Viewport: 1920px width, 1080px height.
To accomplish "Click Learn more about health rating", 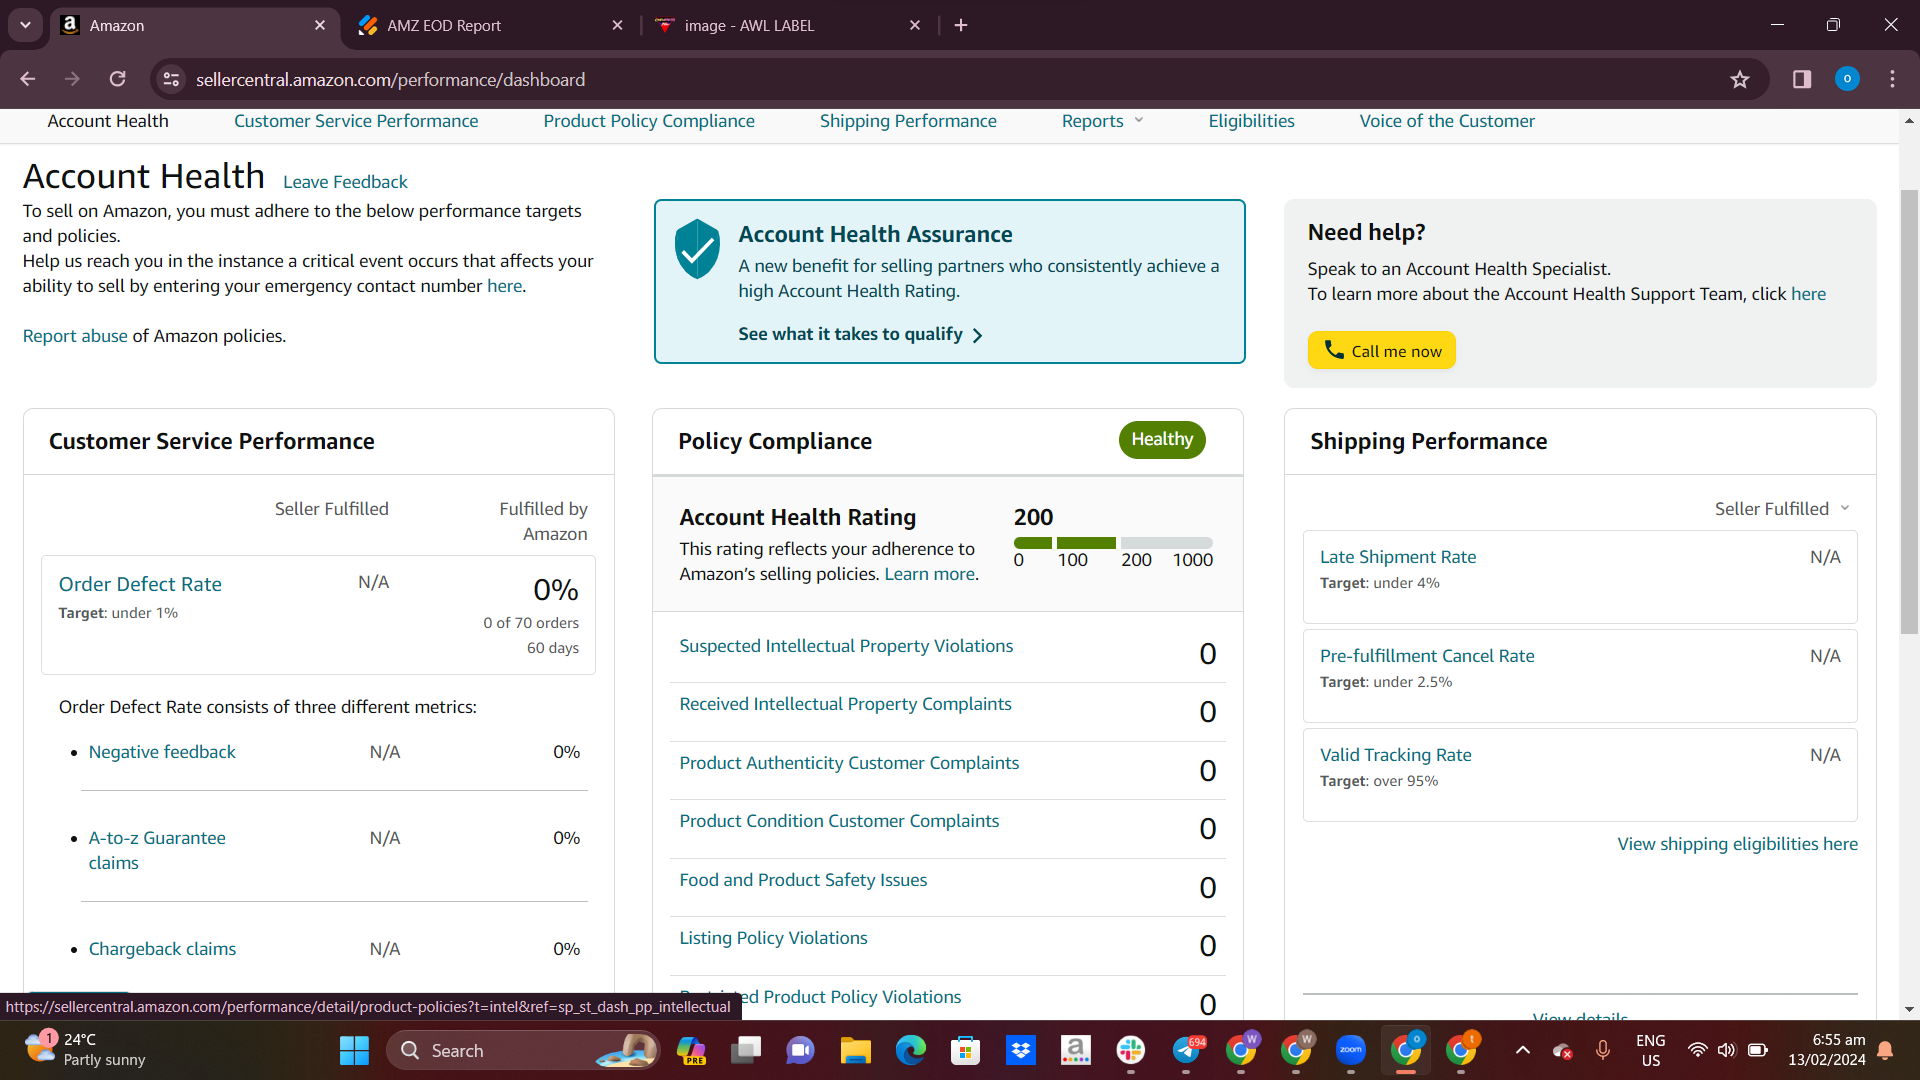I will (x=929, y=574).
